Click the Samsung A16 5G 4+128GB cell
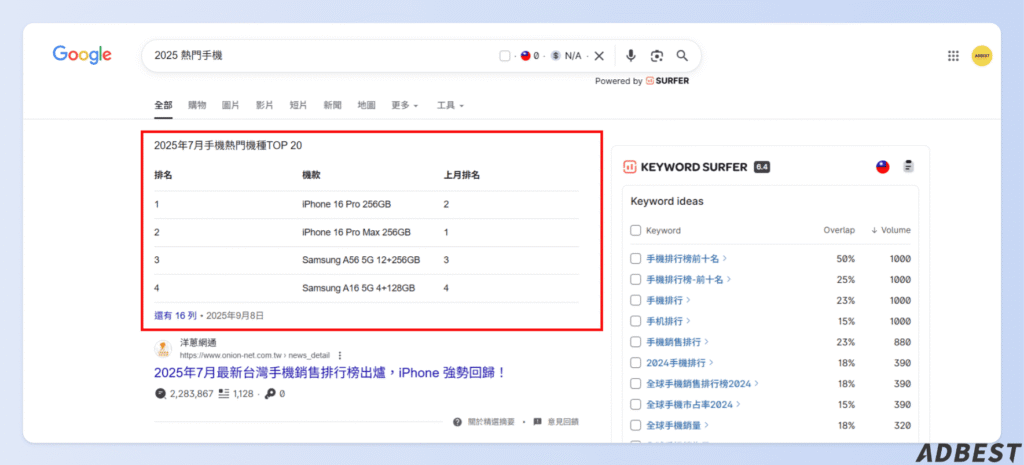 point(359,288)
